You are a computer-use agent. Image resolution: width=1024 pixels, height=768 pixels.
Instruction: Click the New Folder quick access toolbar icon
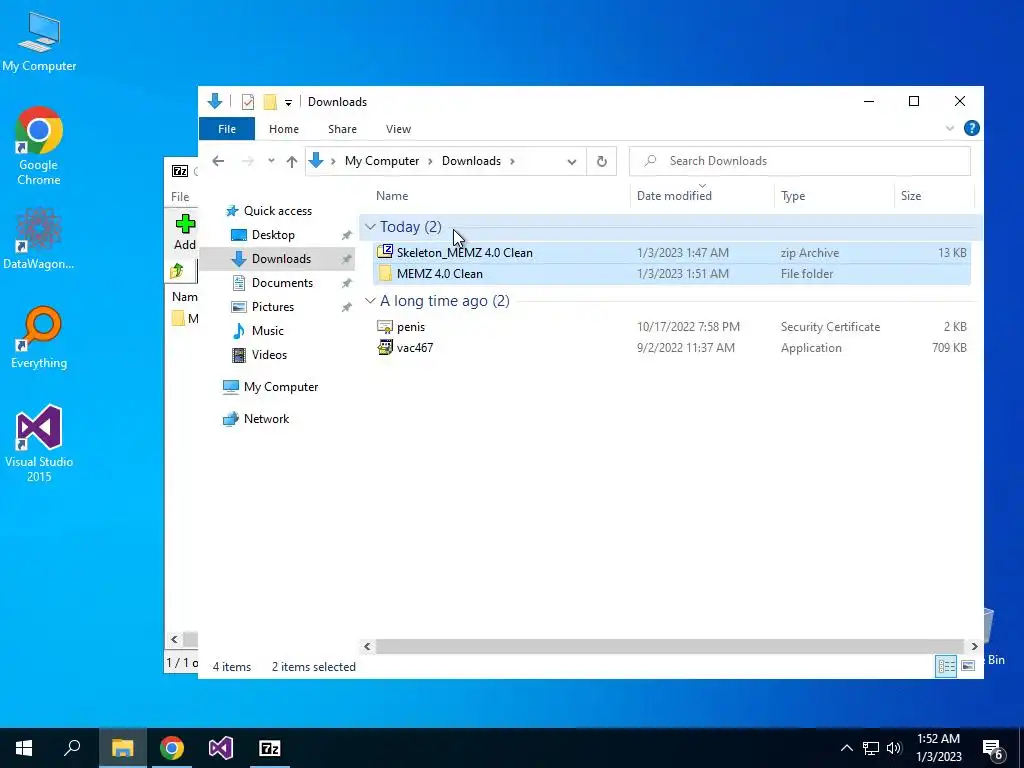[x=270, y=102]
